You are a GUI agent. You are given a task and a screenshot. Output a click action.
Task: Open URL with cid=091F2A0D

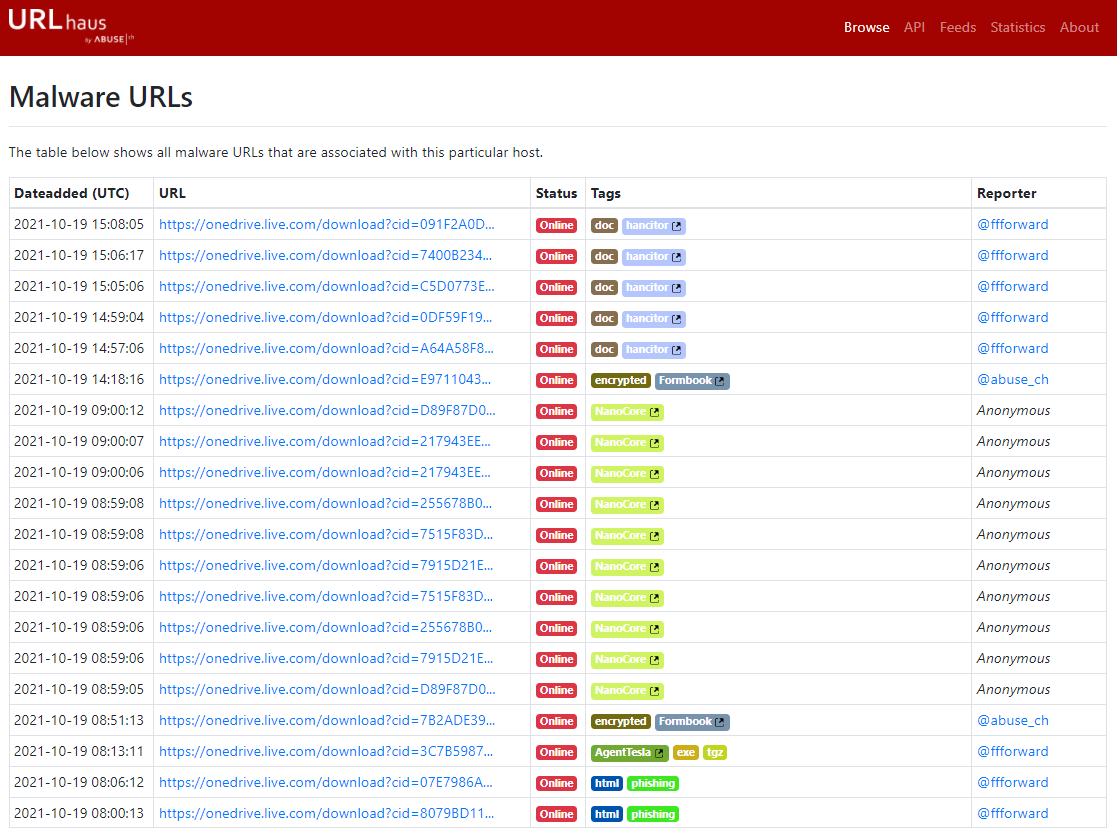[x=326, y=224]
